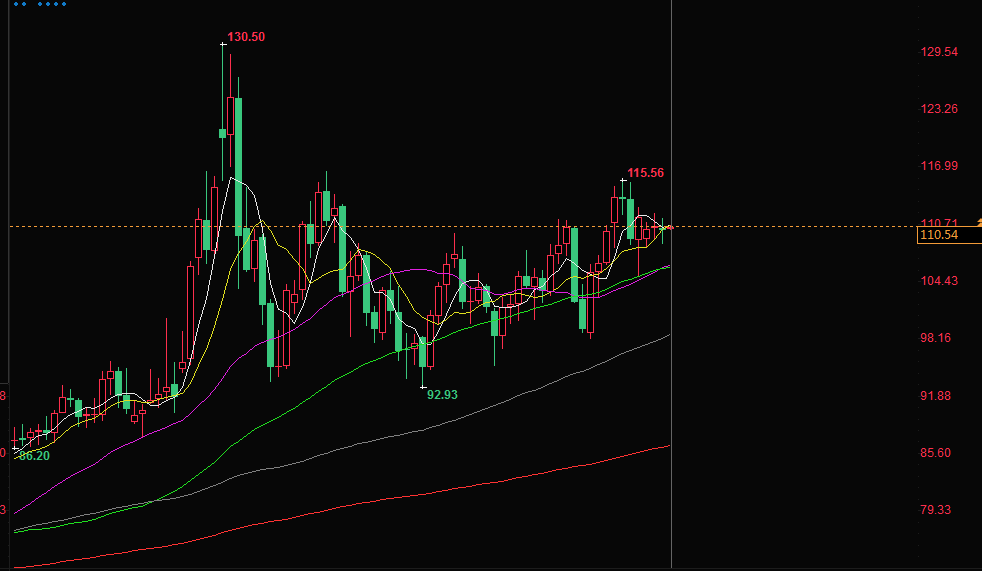Image resolution: width=982 pixels, height=571 pixels.
Task: Click the 130.50 high price marker
Action: [245, 37]
